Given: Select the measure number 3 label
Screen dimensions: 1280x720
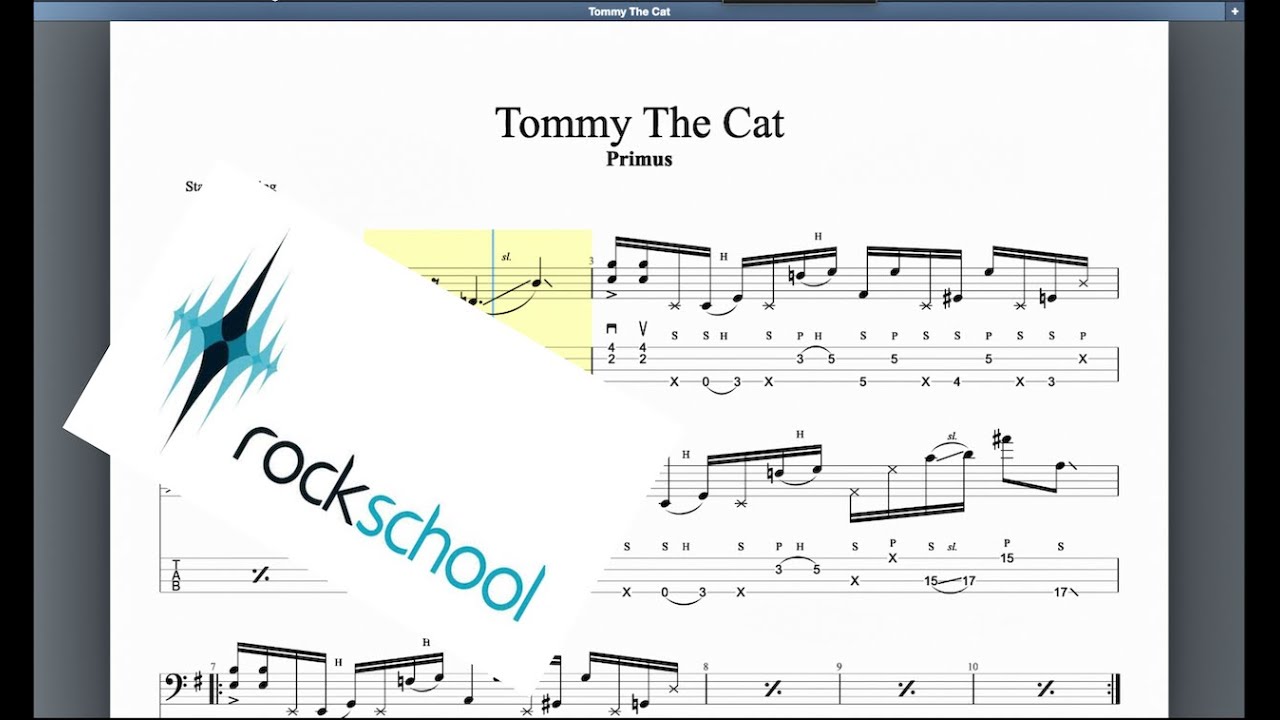Looking at the screenshot, I should click(x=591, y=262).
